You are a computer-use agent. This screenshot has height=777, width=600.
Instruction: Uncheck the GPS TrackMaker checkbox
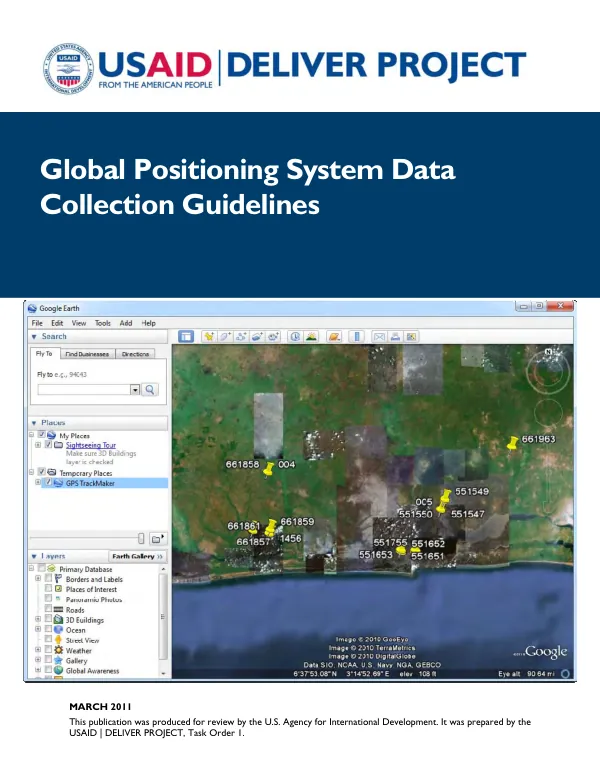click(49, 482)
